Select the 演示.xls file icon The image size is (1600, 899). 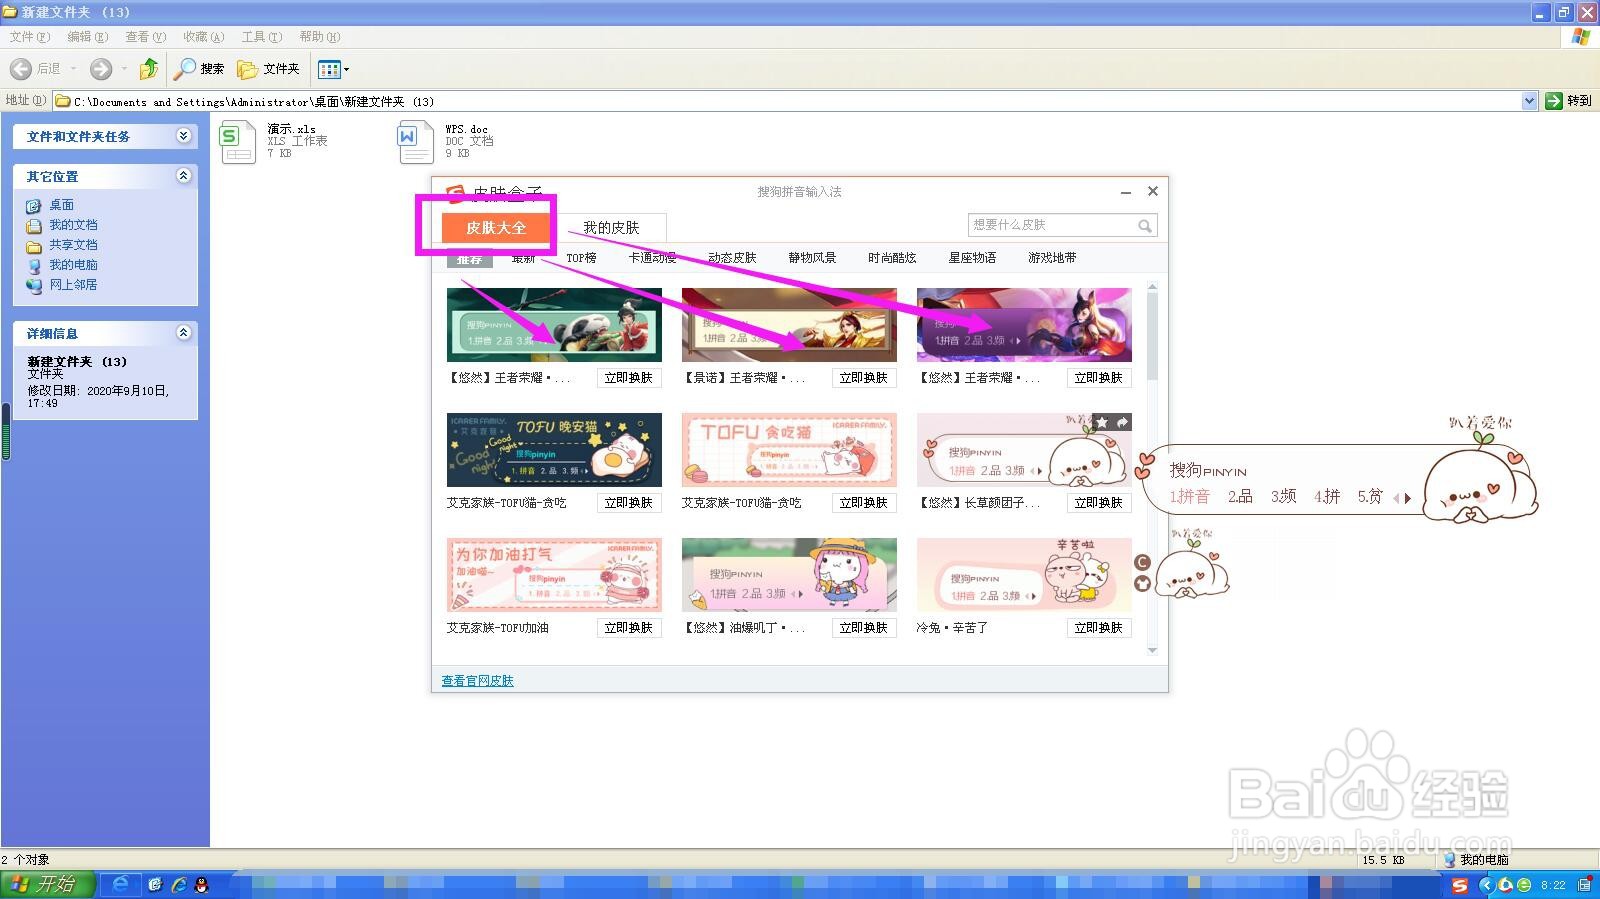238,142
